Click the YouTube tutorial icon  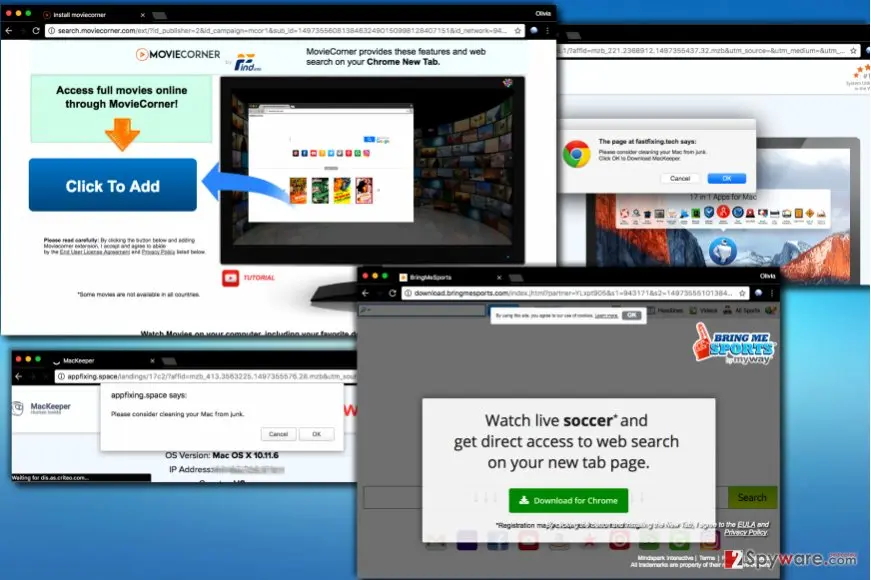[x=231, y=278]
